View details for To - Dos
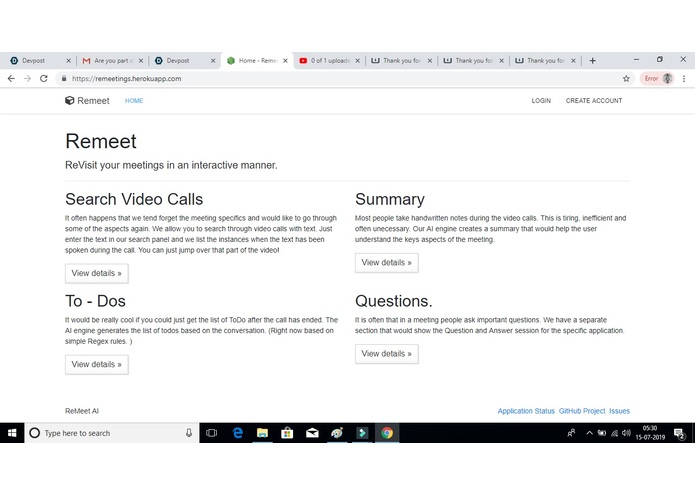Image resolution: width=695 pixels, height=494 pixels. (x=97, y=365)
